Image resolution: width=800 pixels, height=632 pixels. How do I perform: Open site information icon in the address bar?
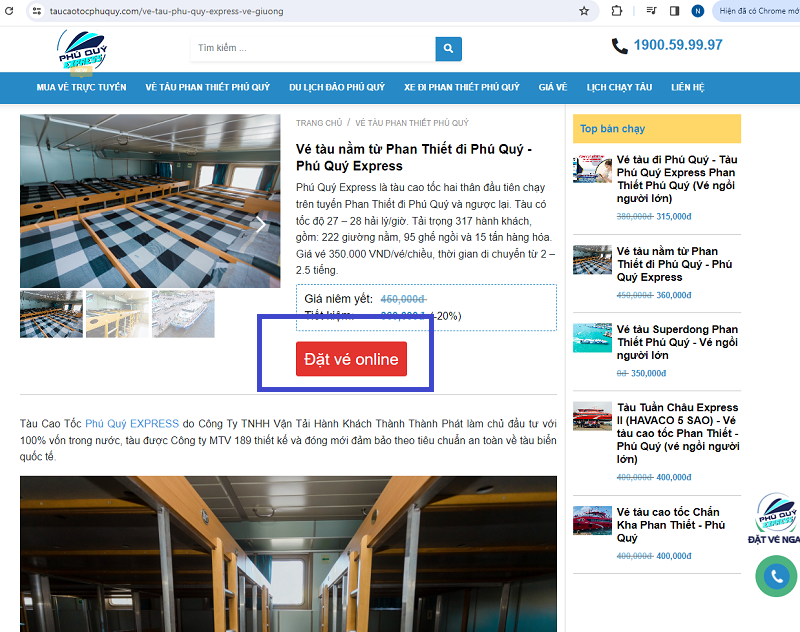pyautogui.click(x=37, y=11)
